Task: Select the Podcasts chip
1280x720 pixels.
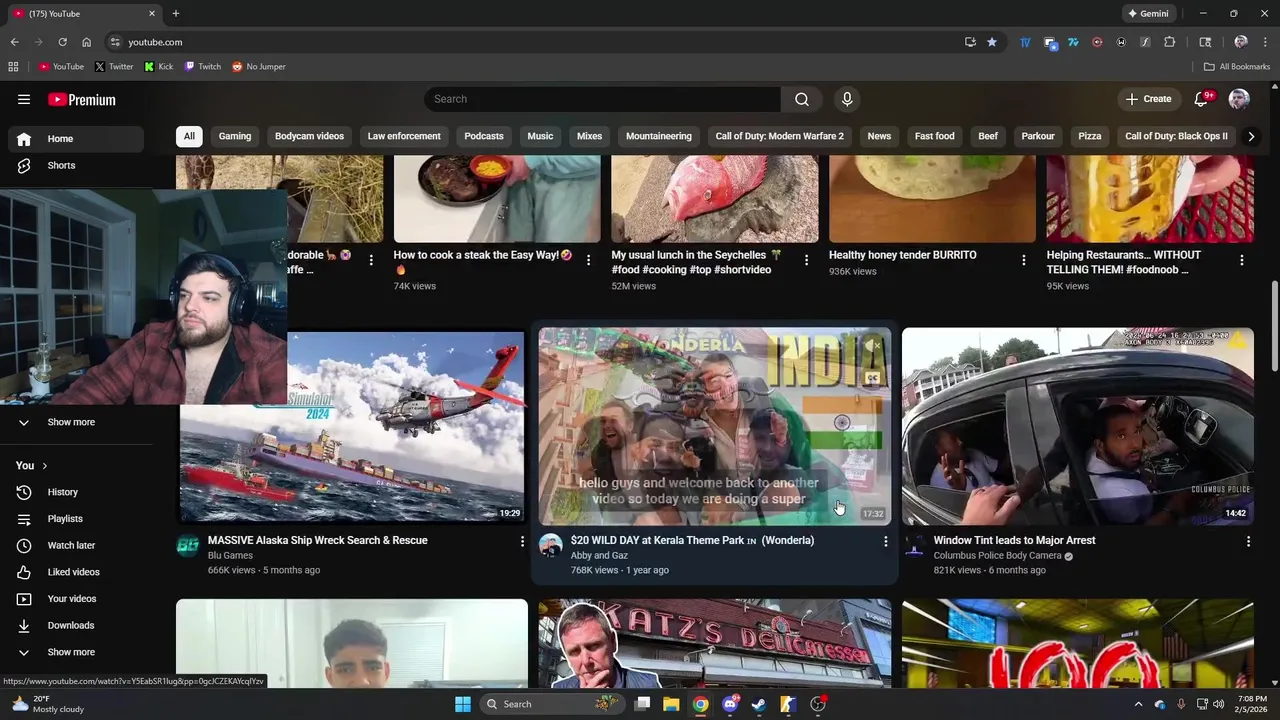Action: [x=484, y=136]
